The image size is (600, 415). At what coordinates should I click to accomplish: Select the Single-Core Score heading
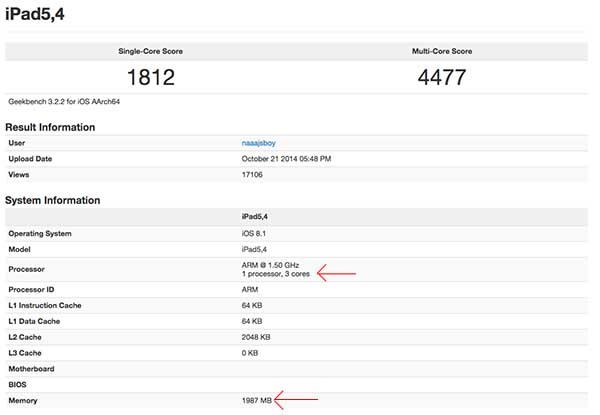pyautogui.click(x=150, y=51)
